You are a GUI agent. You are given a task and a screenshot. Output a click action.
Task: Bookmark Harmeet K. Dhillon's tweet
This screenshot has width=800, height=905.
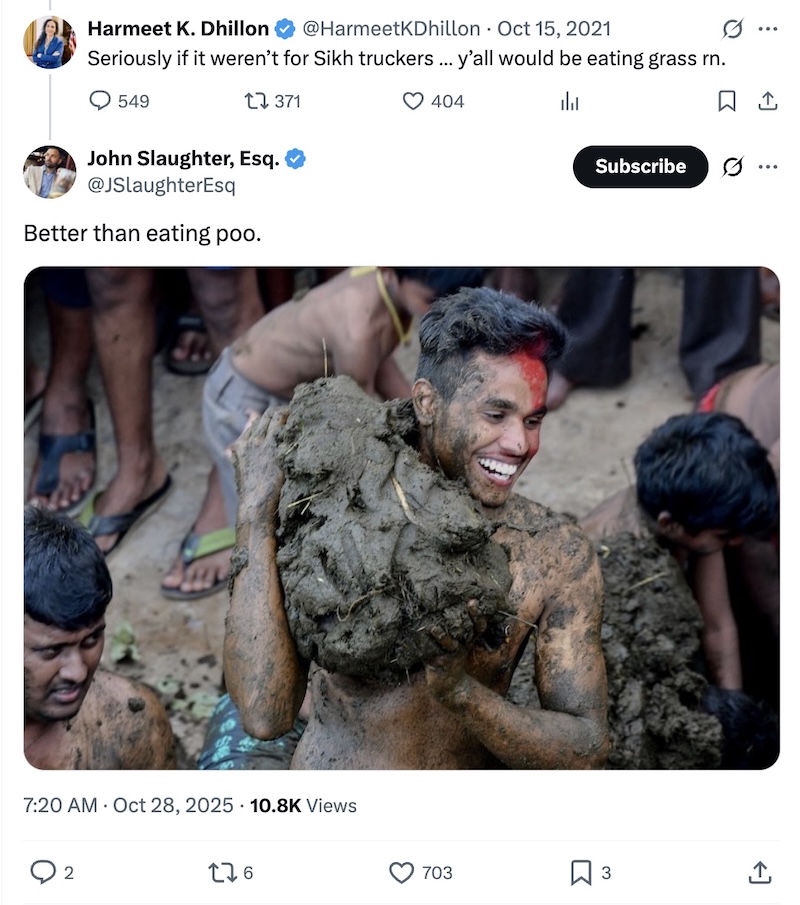[x=727, y=100]
